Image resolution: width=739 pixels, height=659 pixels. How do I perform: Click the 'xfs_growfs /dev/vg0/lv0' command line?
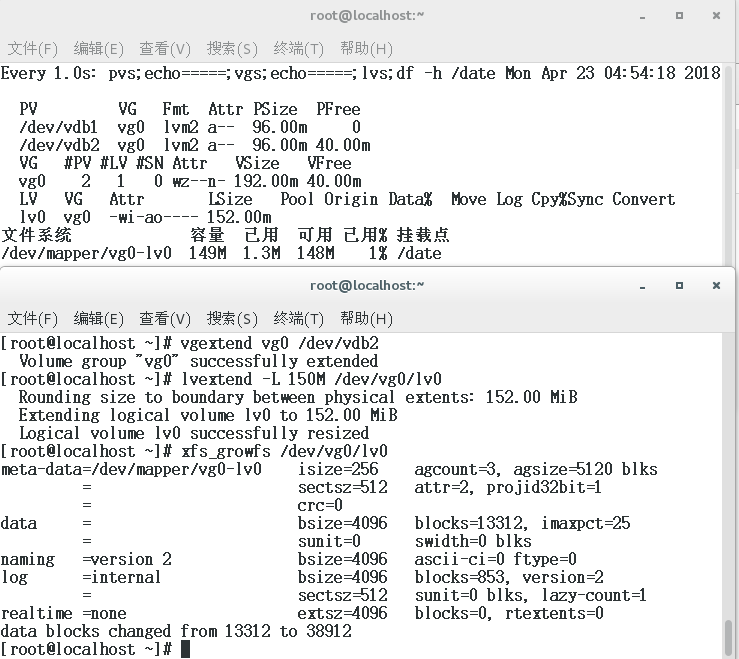tap(284, 452)
